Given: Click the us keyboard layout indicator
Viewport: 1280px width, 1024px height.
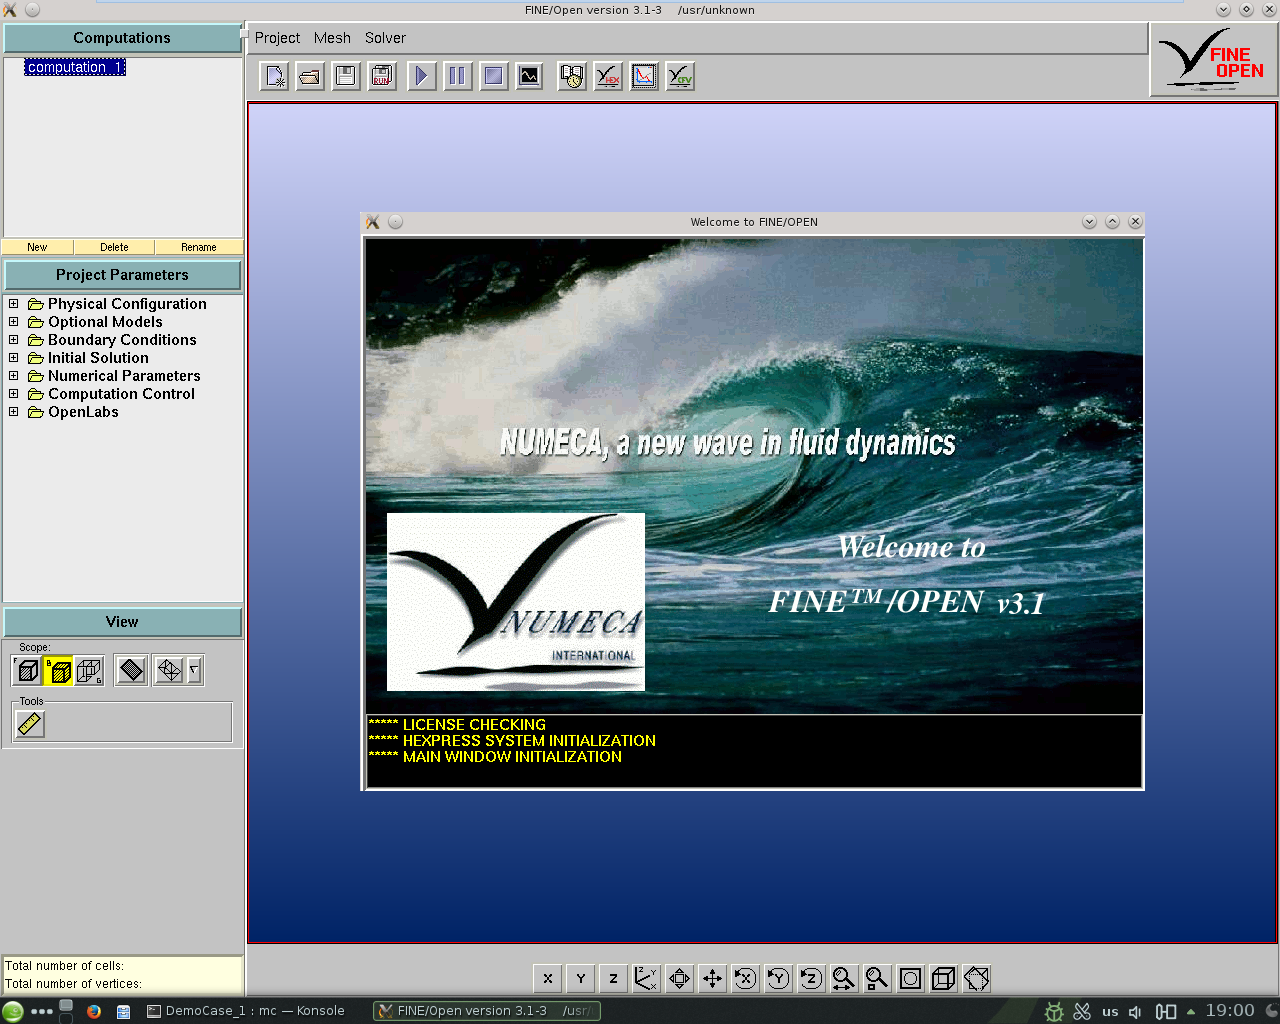Looking at the screenshot, I should (x=1110, y=1012).
